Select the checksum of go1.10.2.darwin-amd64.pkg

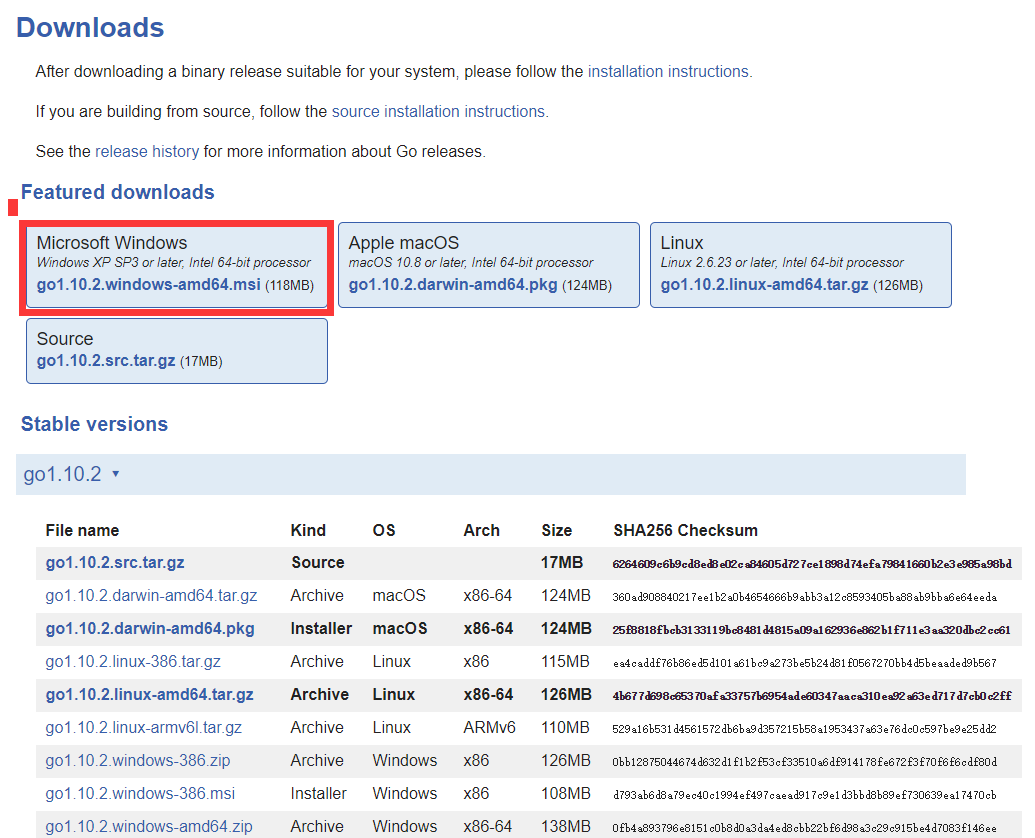[x=811, y=630]
